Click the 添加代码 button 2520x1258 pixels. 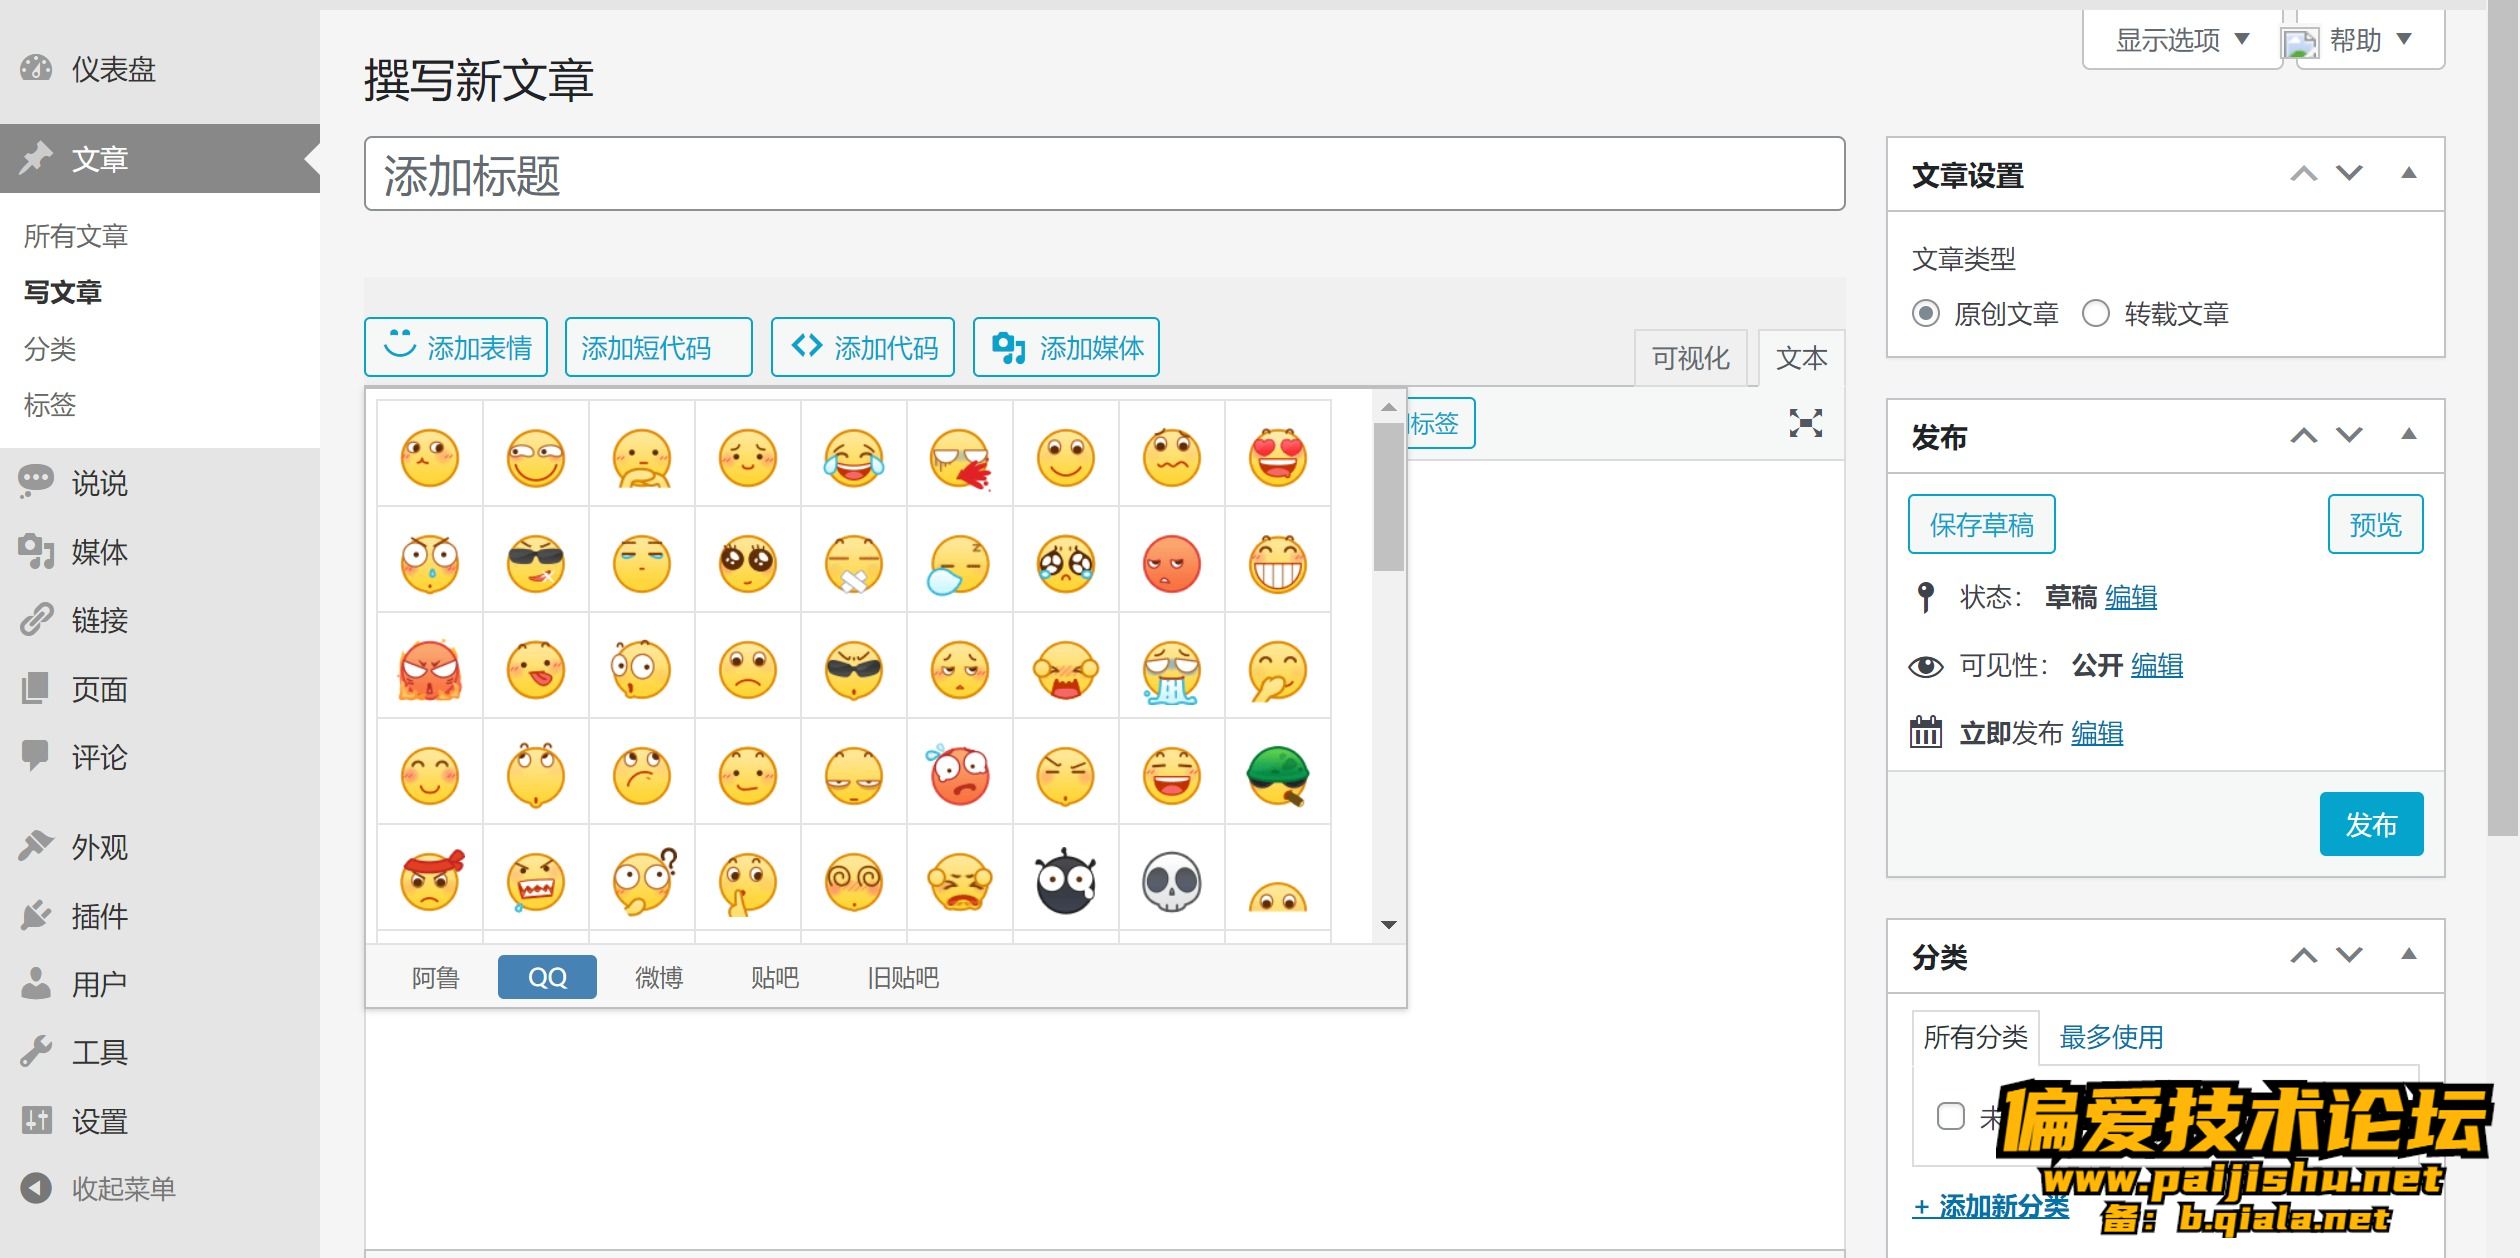point(863,347)
